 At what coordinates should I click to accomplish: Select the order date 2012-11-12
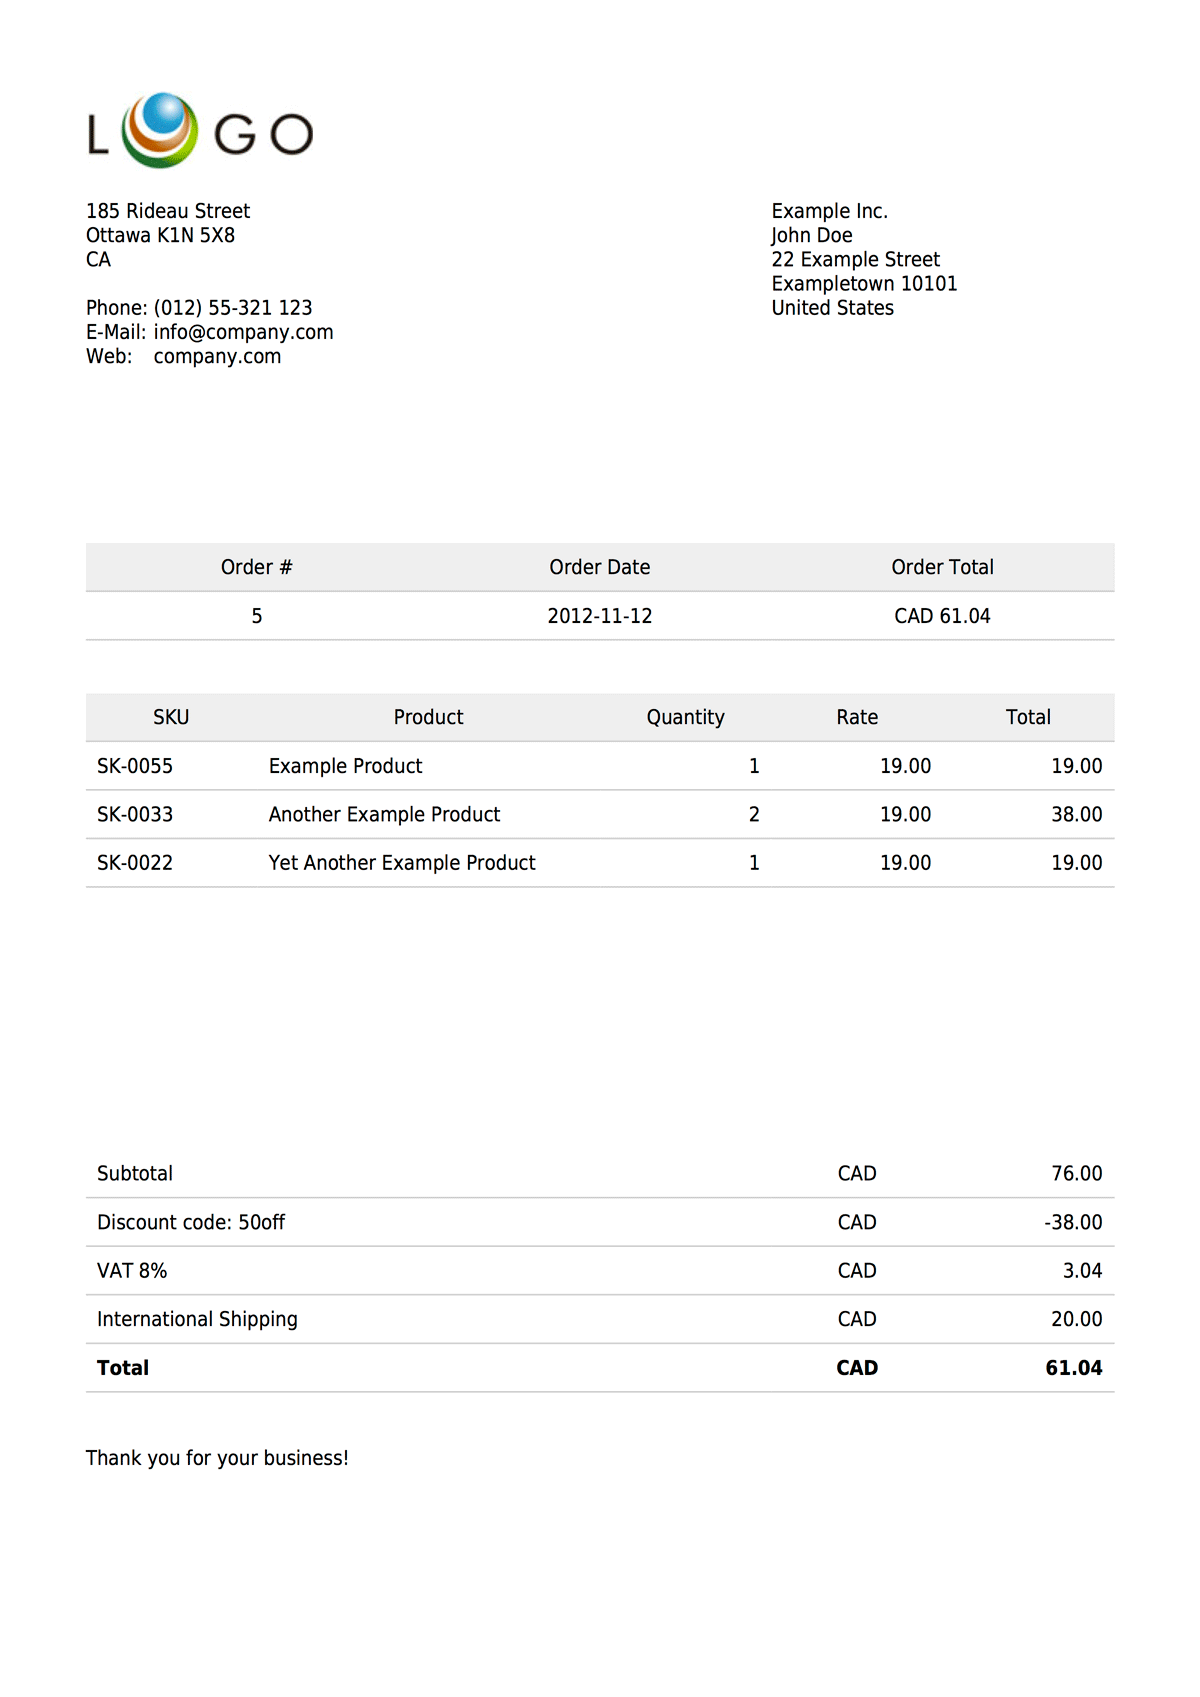point(600,616)
